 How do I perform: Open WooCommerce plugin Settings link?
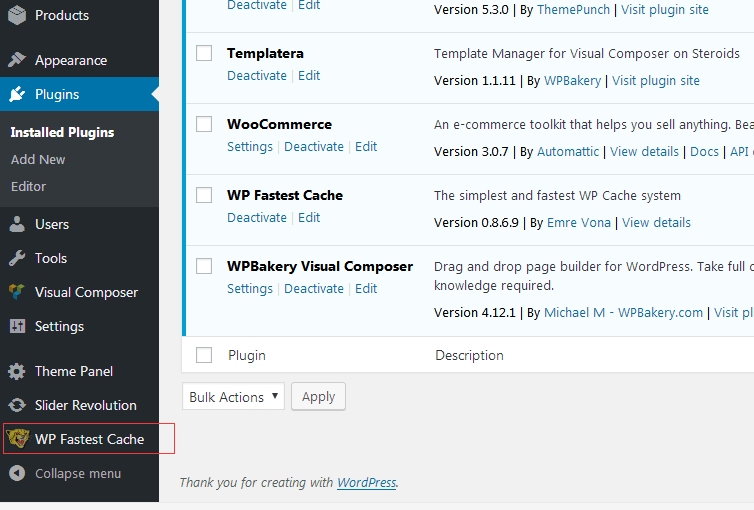click(250, 147)
